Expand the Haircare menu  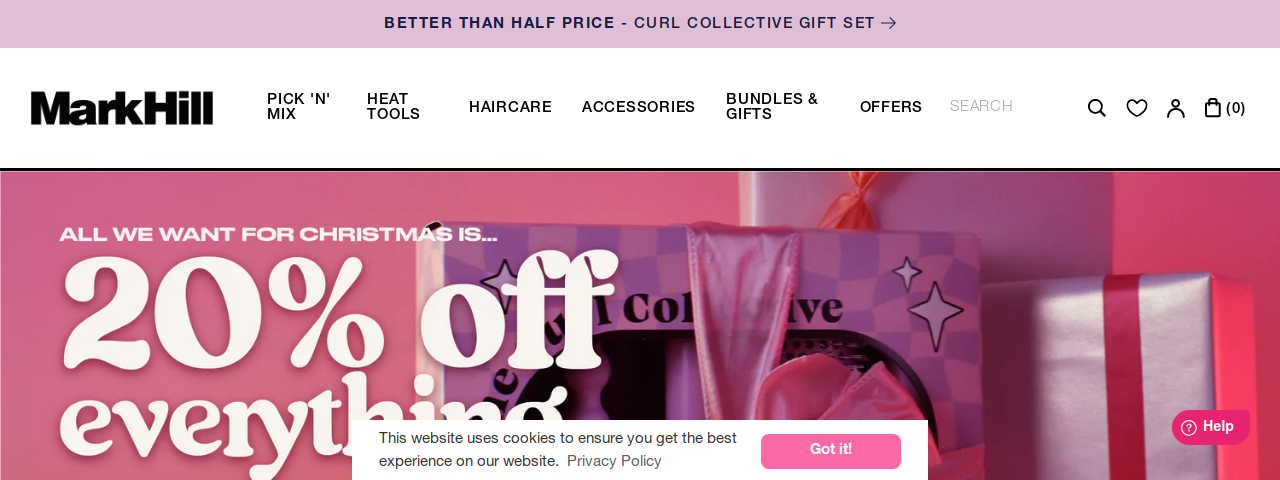(510, 107)
